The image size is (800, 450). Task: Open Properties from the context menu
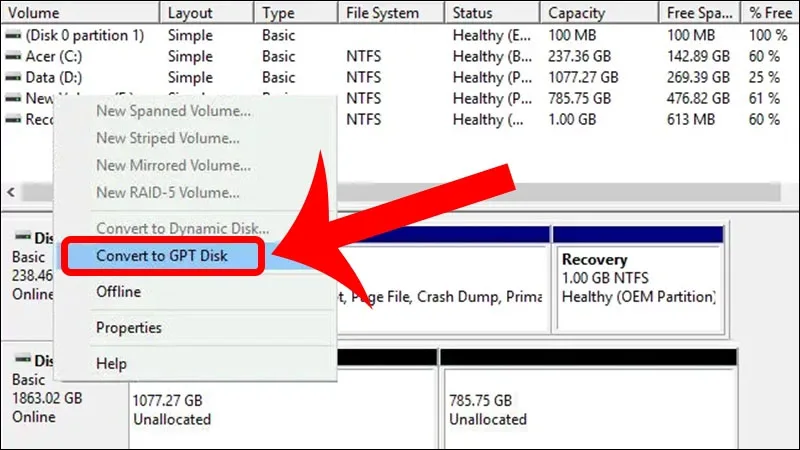click(x=129, y=328)
